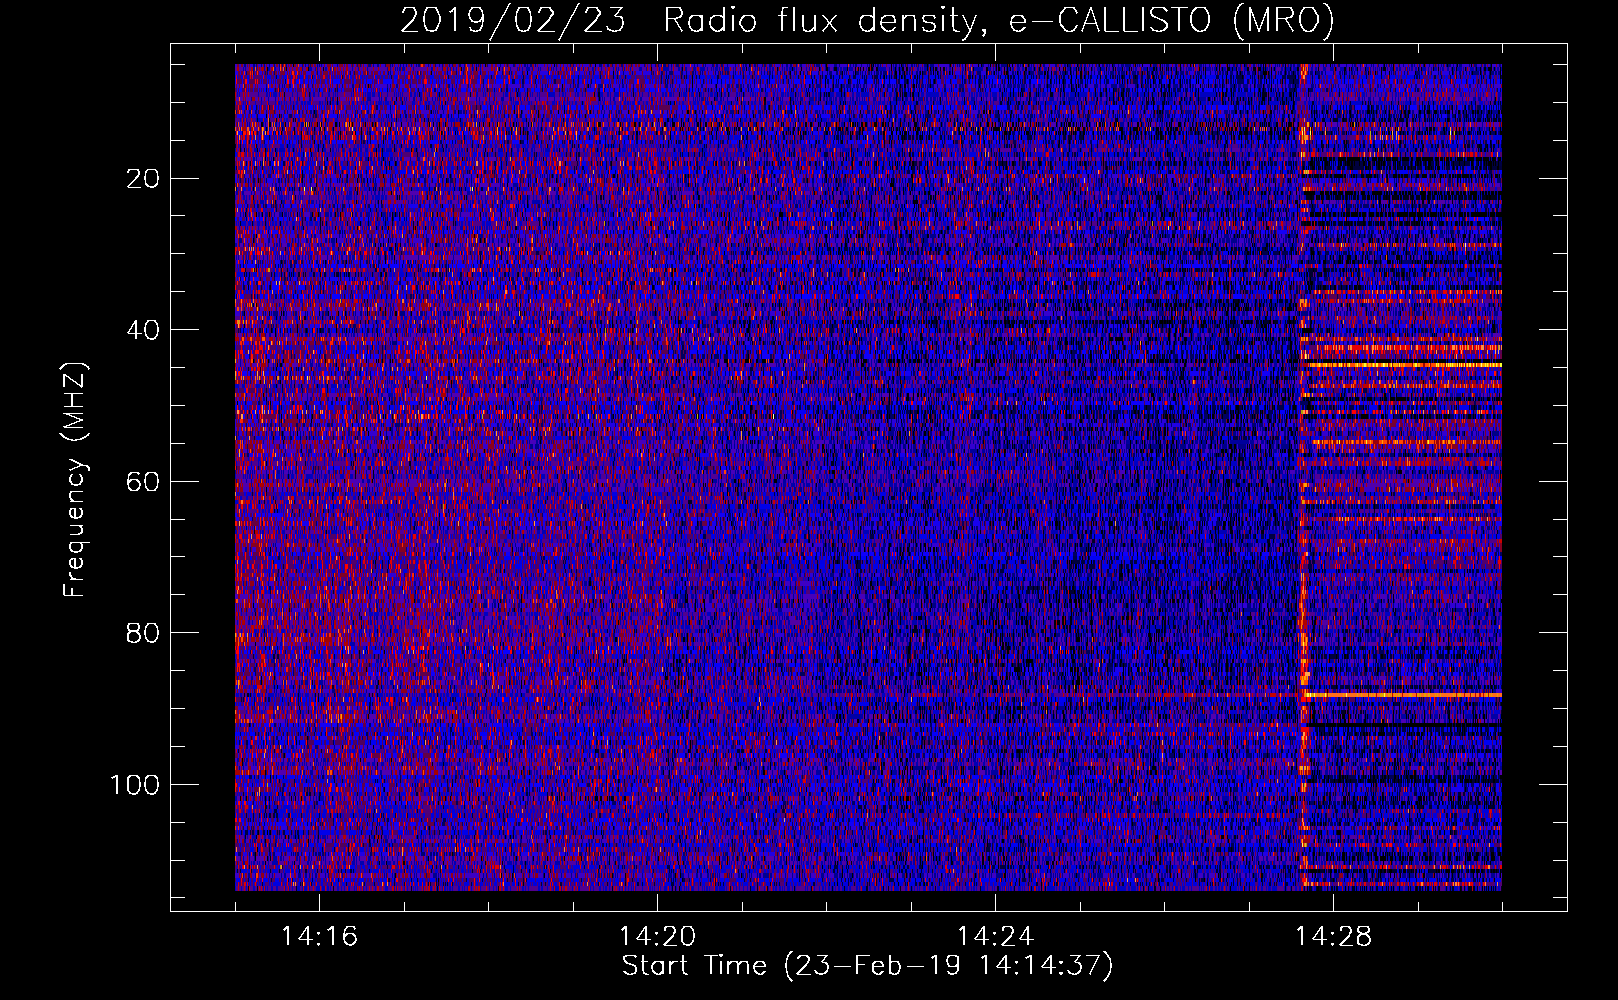Click the '40' frequency tick label
This screenshot has height=1000, width=1618.
143,330
